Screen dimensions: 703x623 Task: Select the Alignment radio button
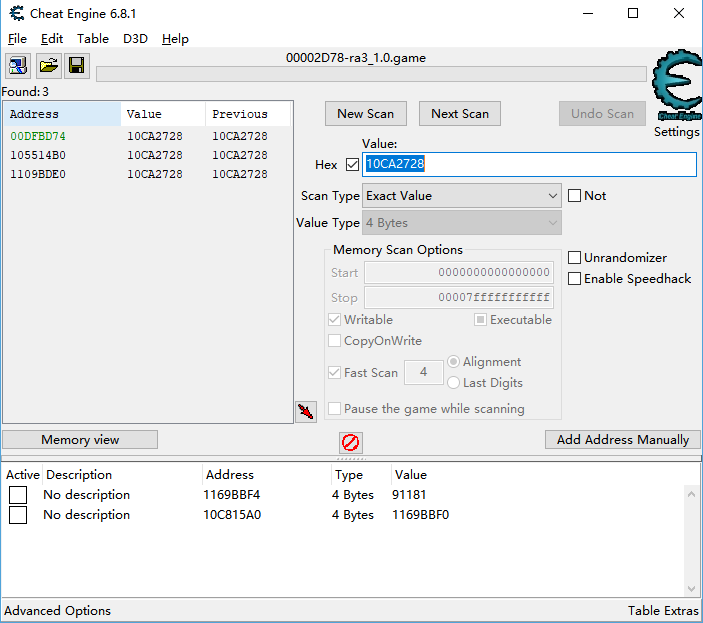pos(453,362)
